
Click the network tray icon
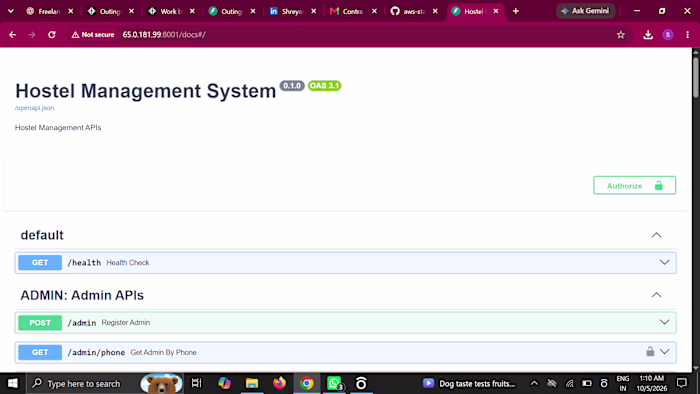pos(570,383)
